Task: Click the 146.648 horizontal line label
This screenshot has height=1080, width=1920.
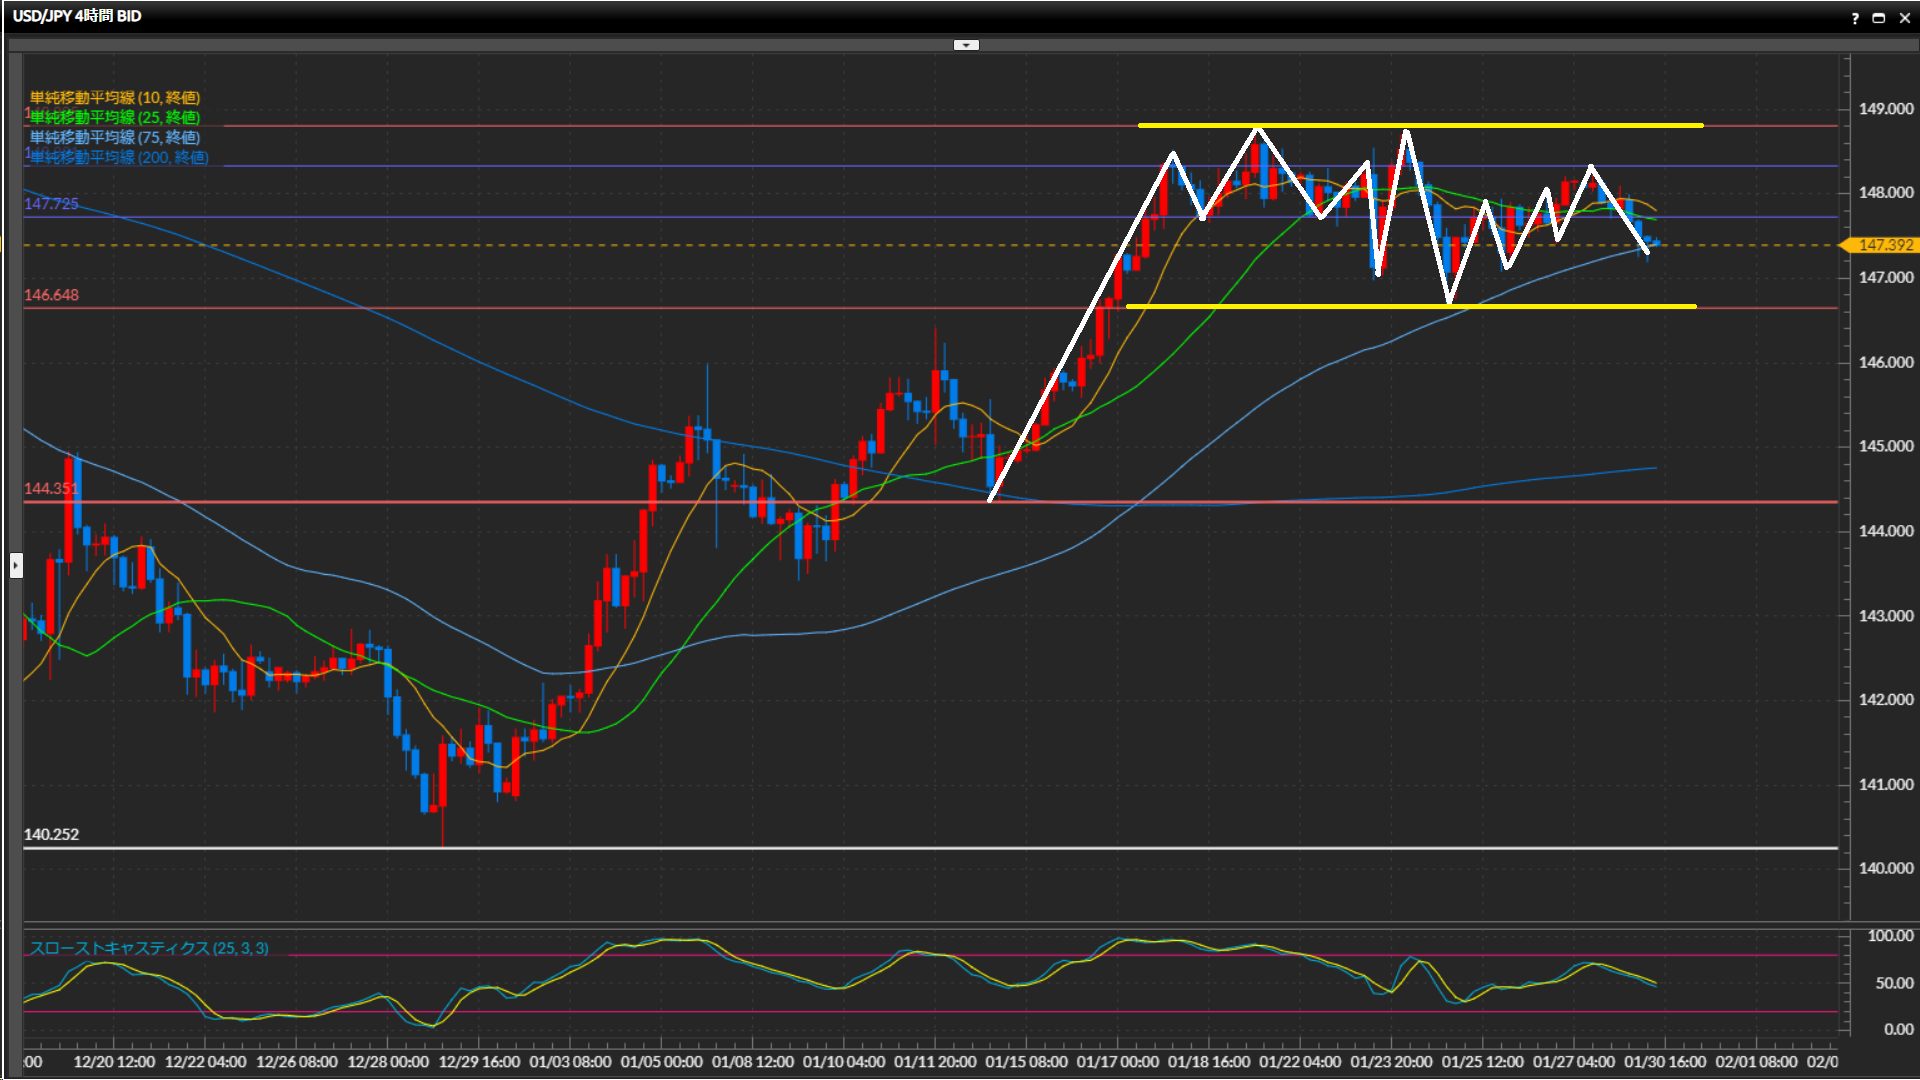Action: point(51,295)
